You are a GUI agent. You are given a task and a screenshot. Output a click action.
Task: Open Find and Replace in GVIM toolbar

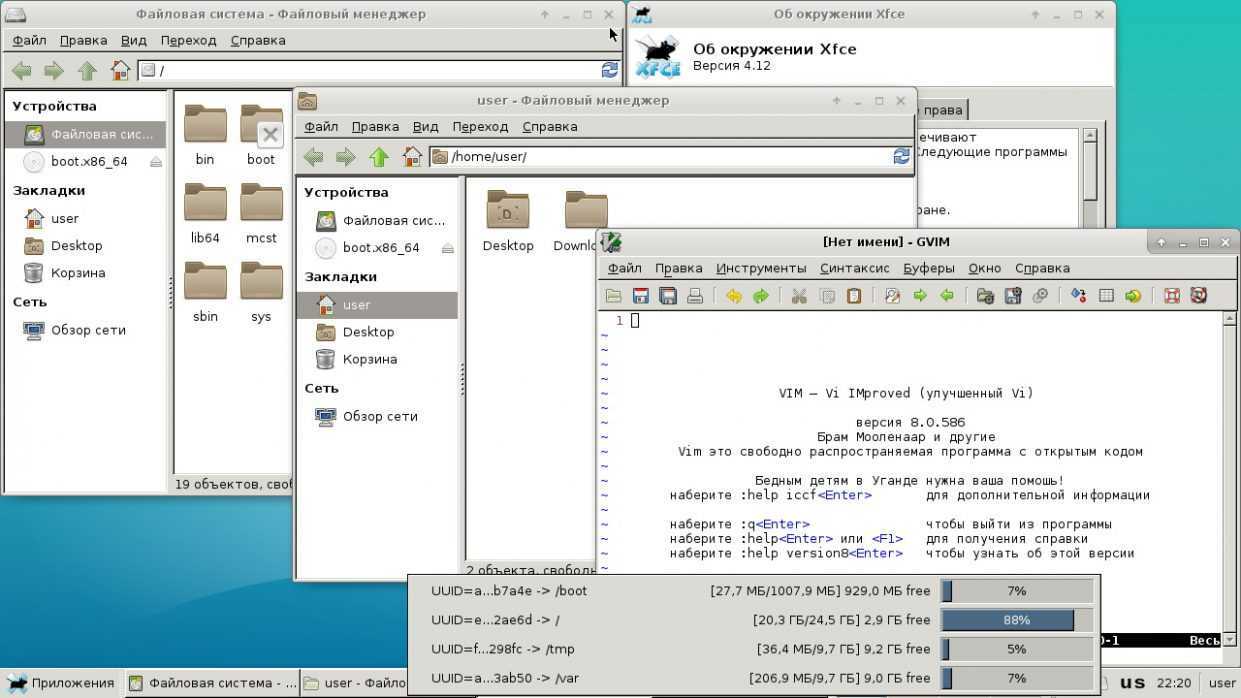click(x=892, y=296)
